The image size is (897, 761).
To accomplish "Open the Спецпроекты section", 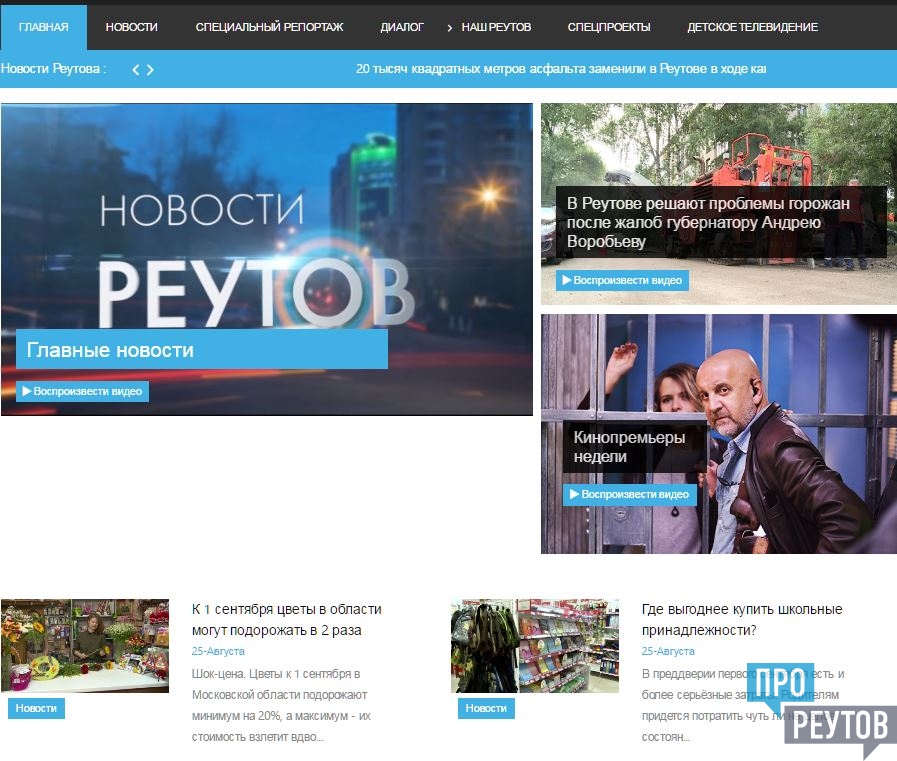I will (x=608, y=27).
